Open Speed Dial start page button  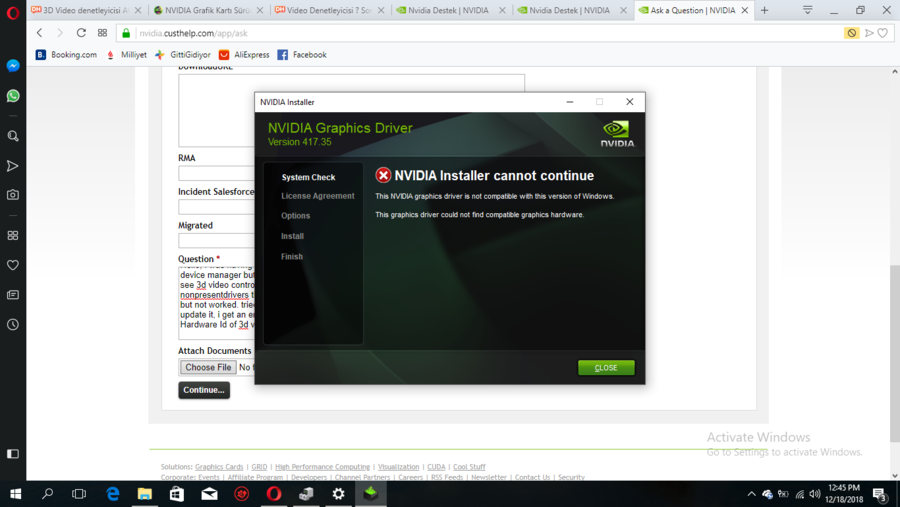102,33
